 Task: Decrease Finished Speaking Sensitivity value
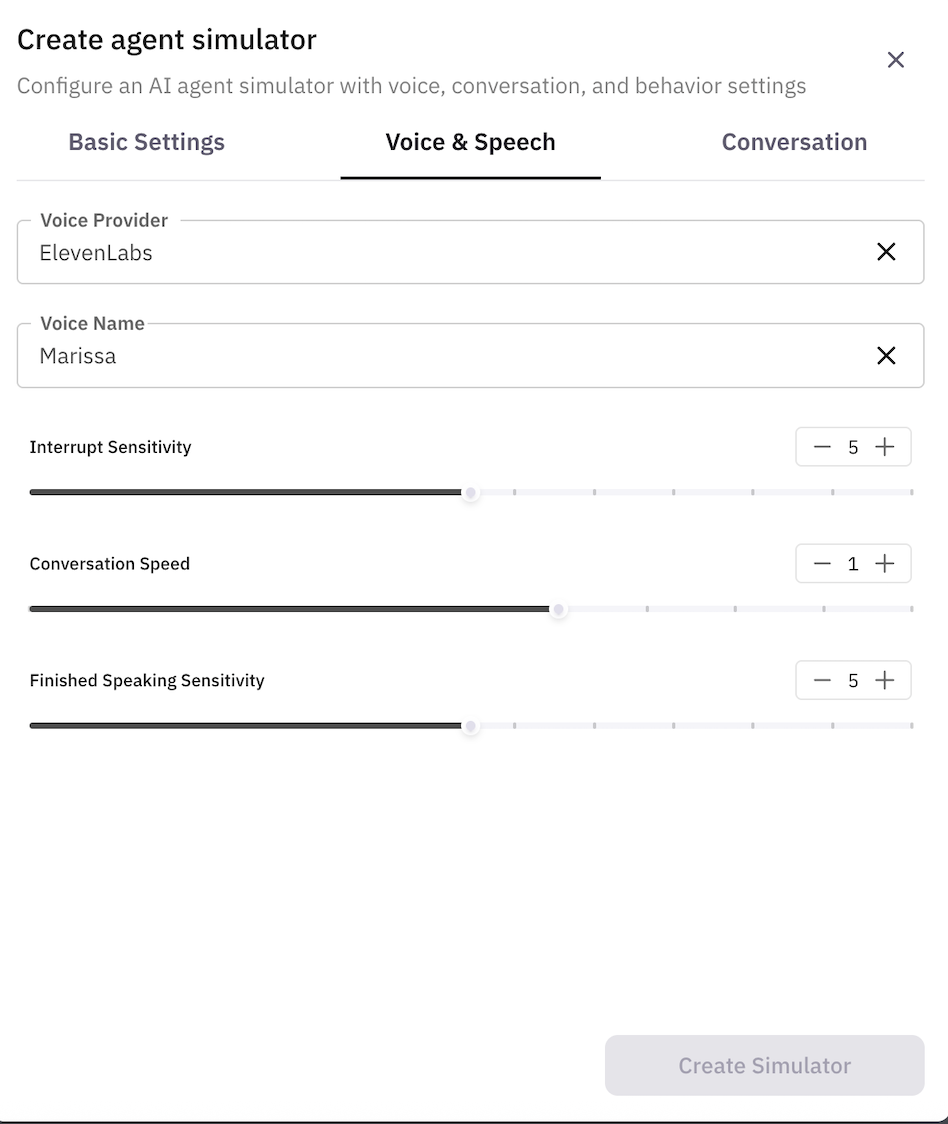coord(822,681)
